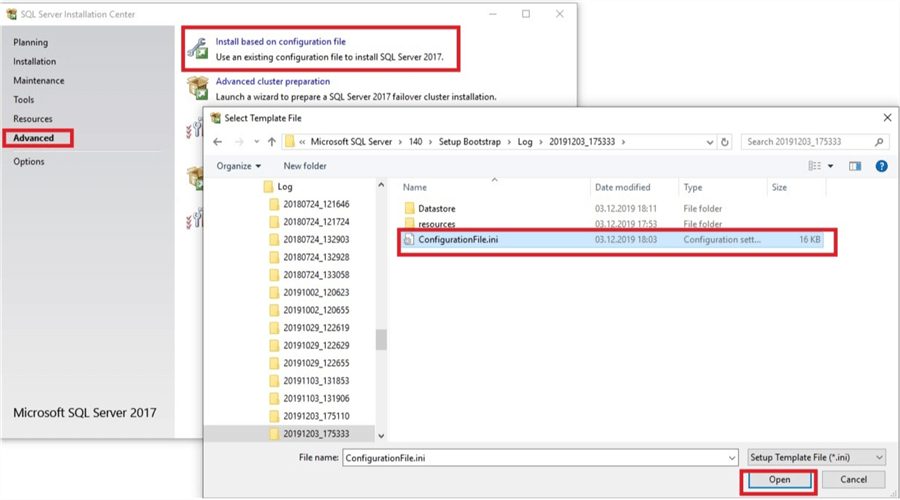Open the recent locations chevron
Image resolution: width=900 pixels, height=500 pixels.
point(257,142)
